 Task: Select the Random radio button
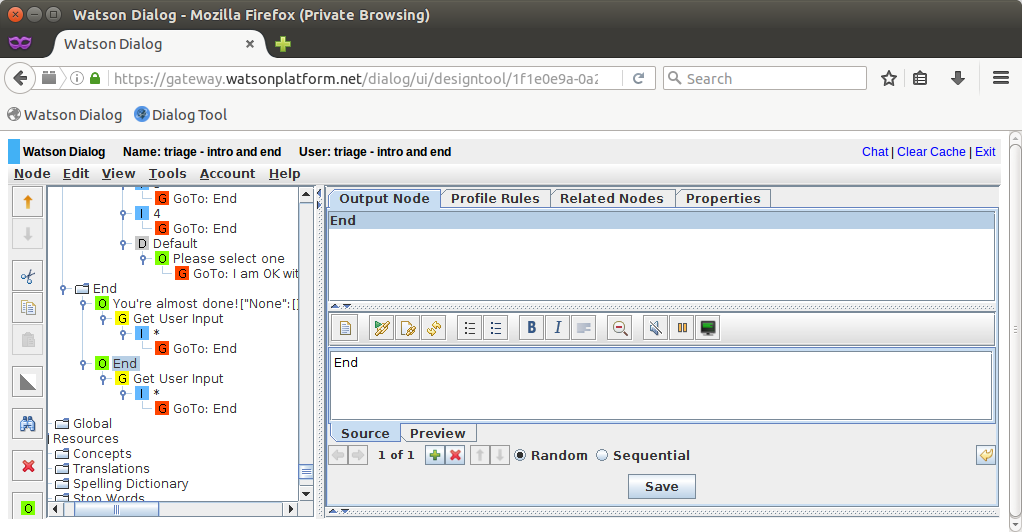coord(520,455)
